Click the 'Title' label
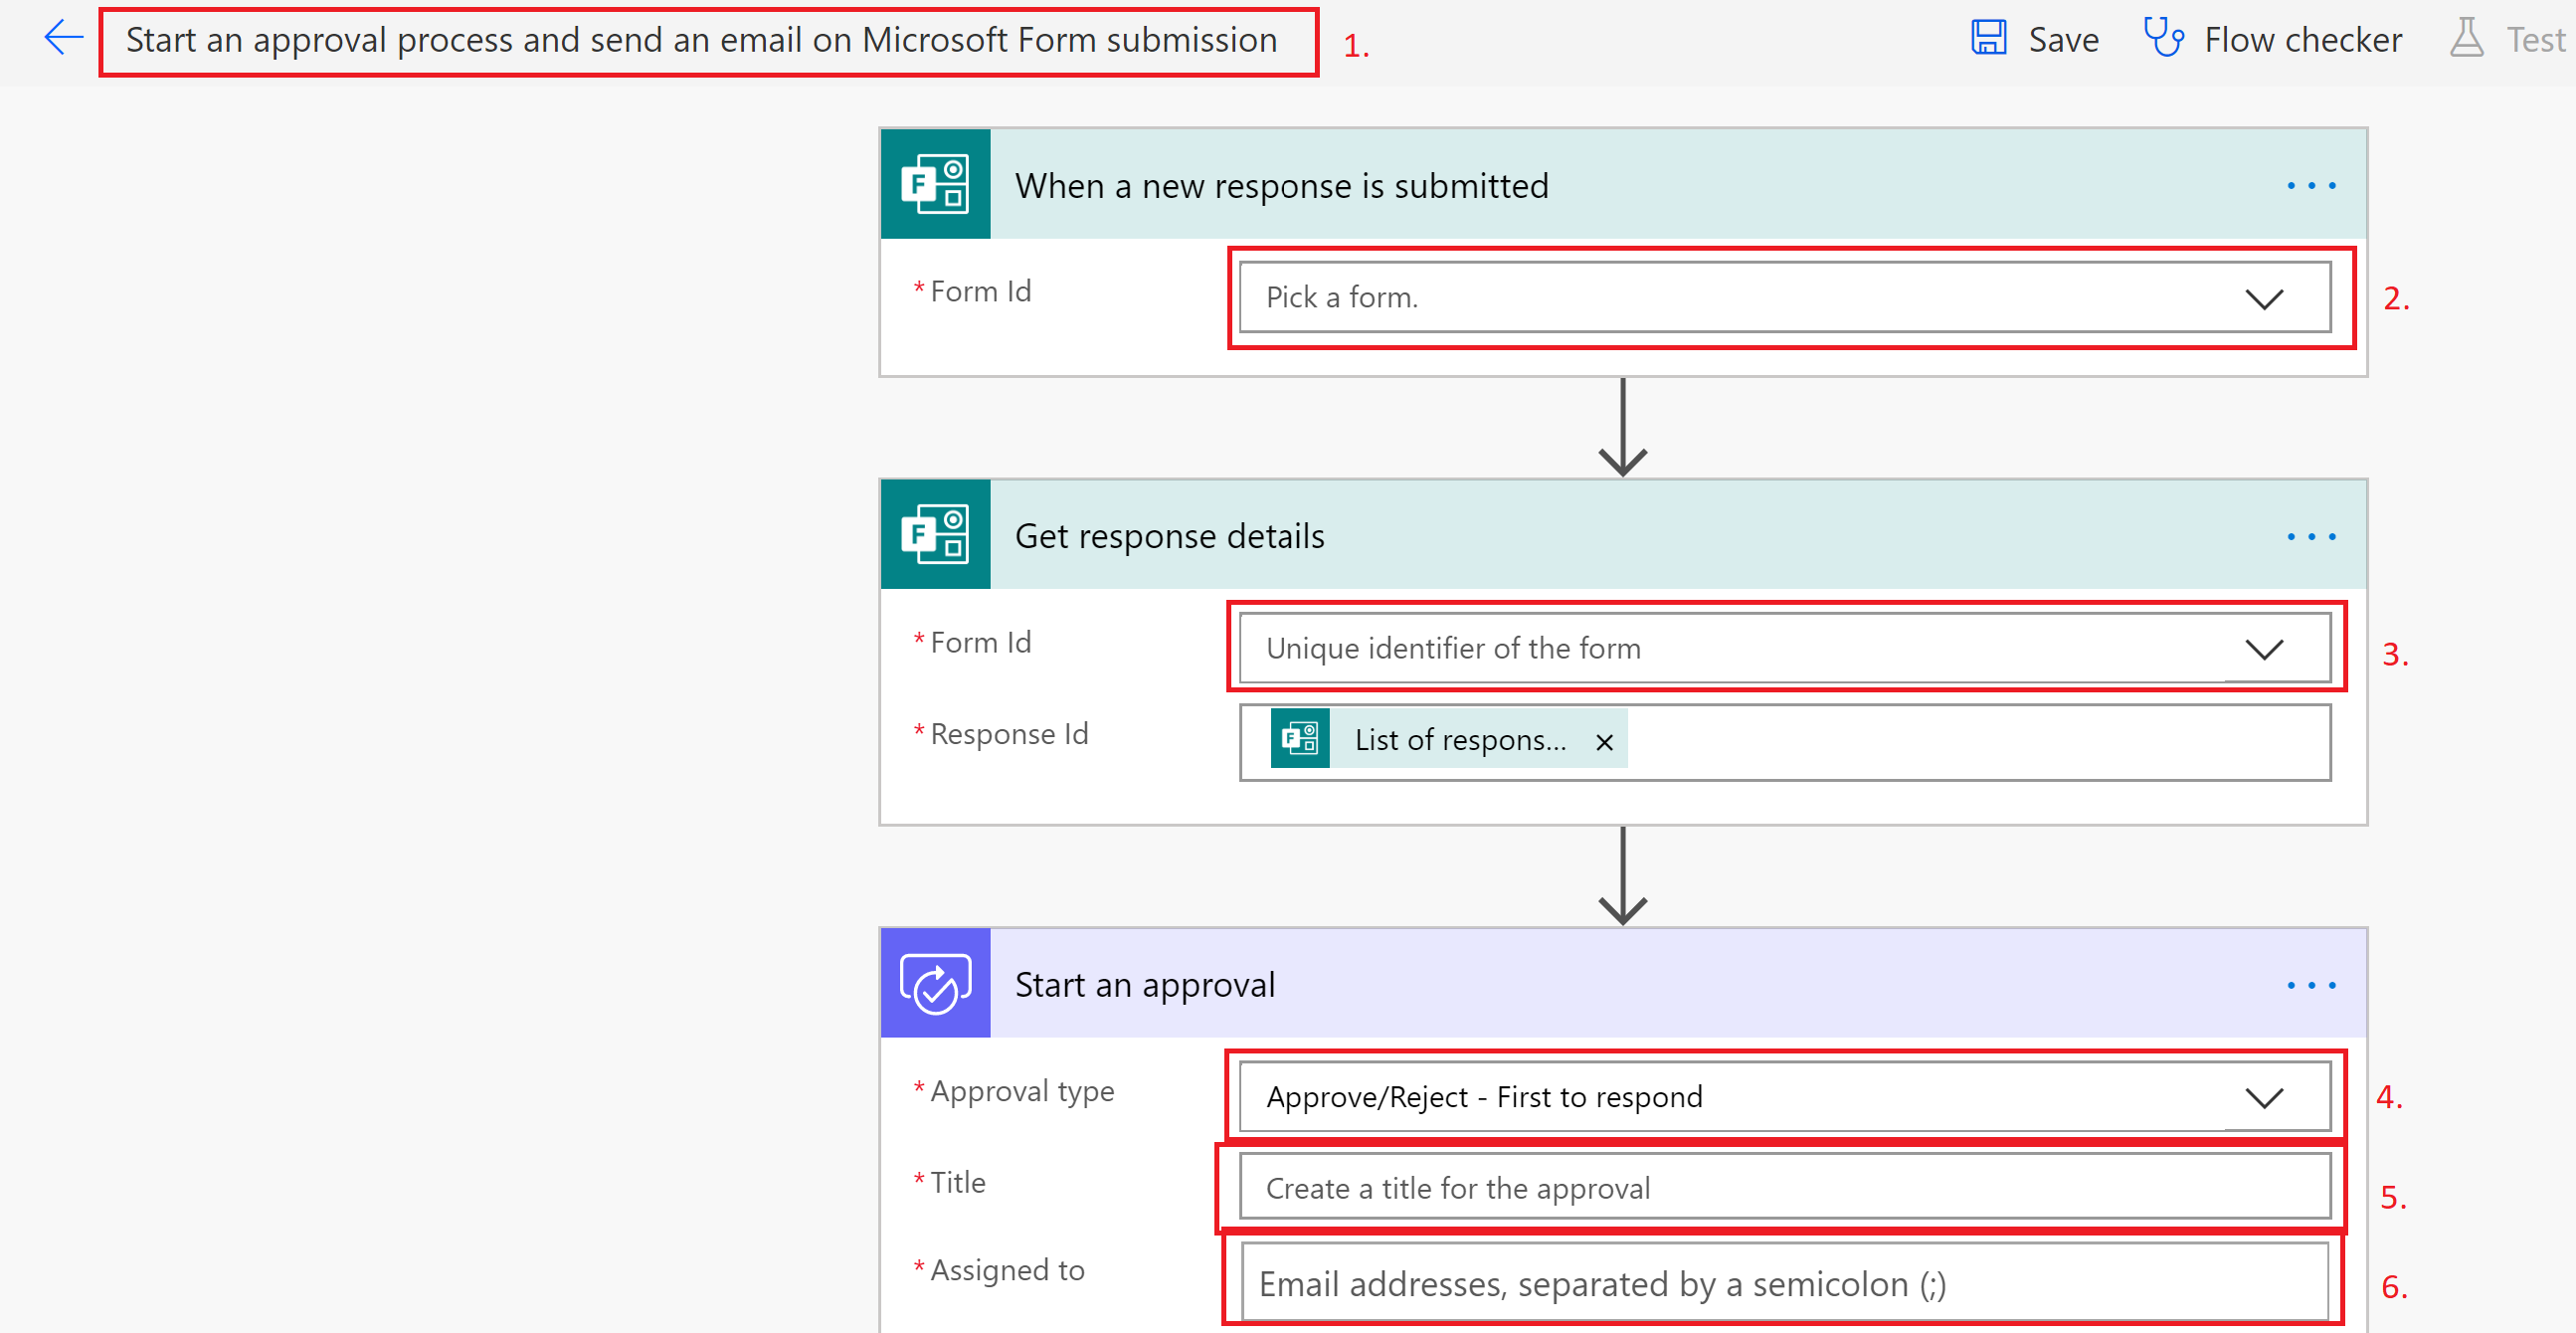The width and height of the screenshot is (2576, 1333). [x=957, y=1182]
